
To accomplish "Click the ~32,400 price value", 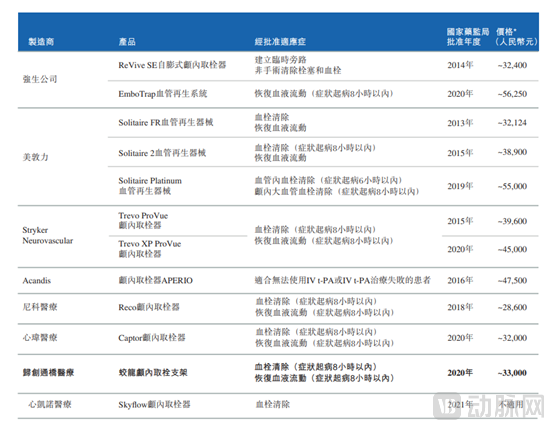I will pos(512,65).
